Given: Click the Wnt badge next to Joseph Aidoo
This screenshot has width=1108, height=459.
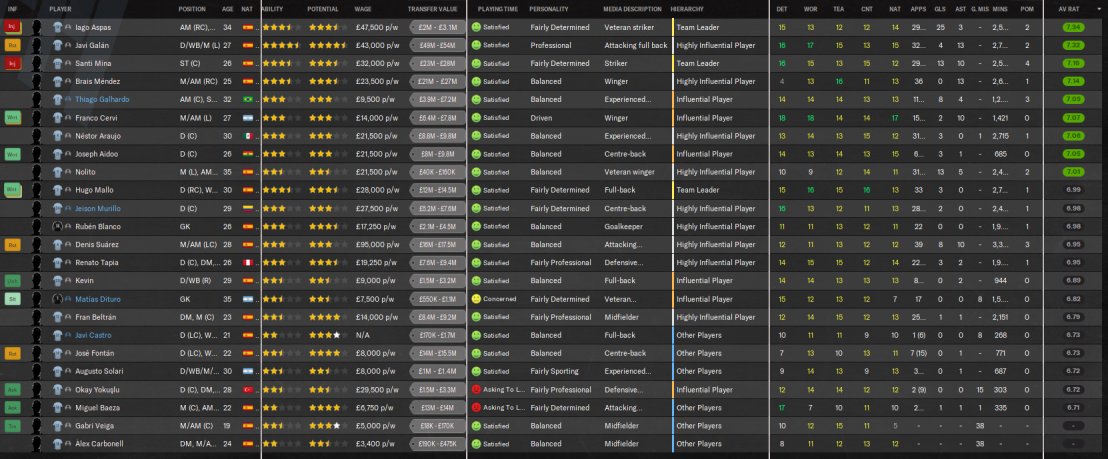Looking at the screenshot, I should point(13,154).
